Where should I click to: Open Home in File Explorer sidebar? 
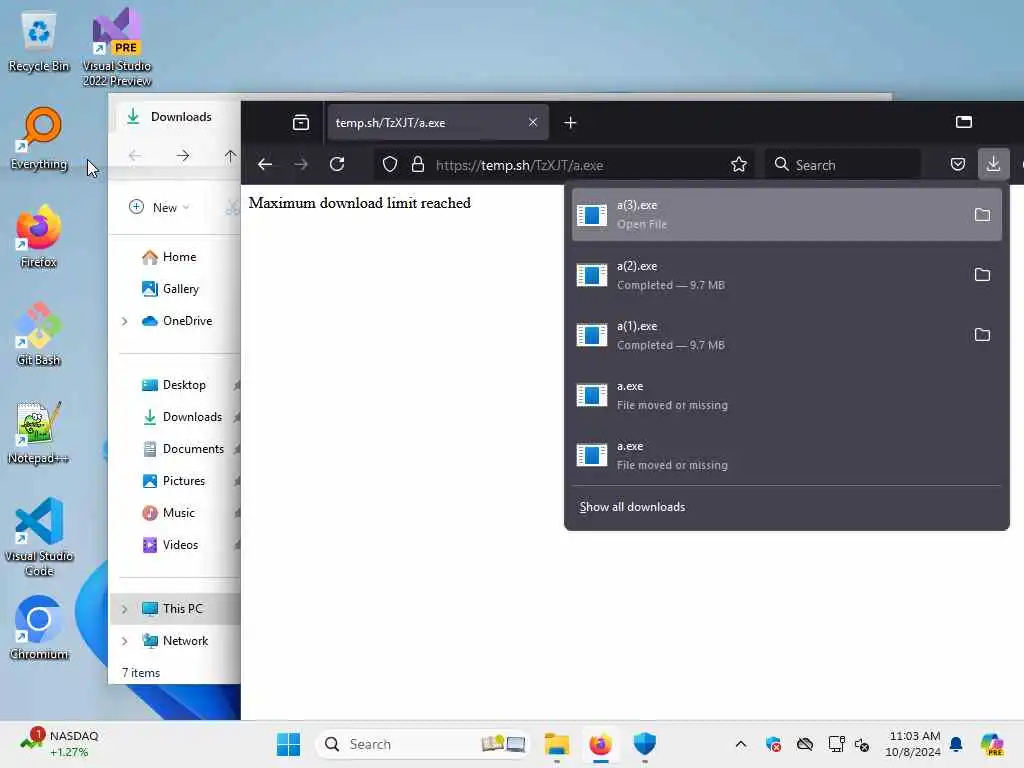coord(179,257)
